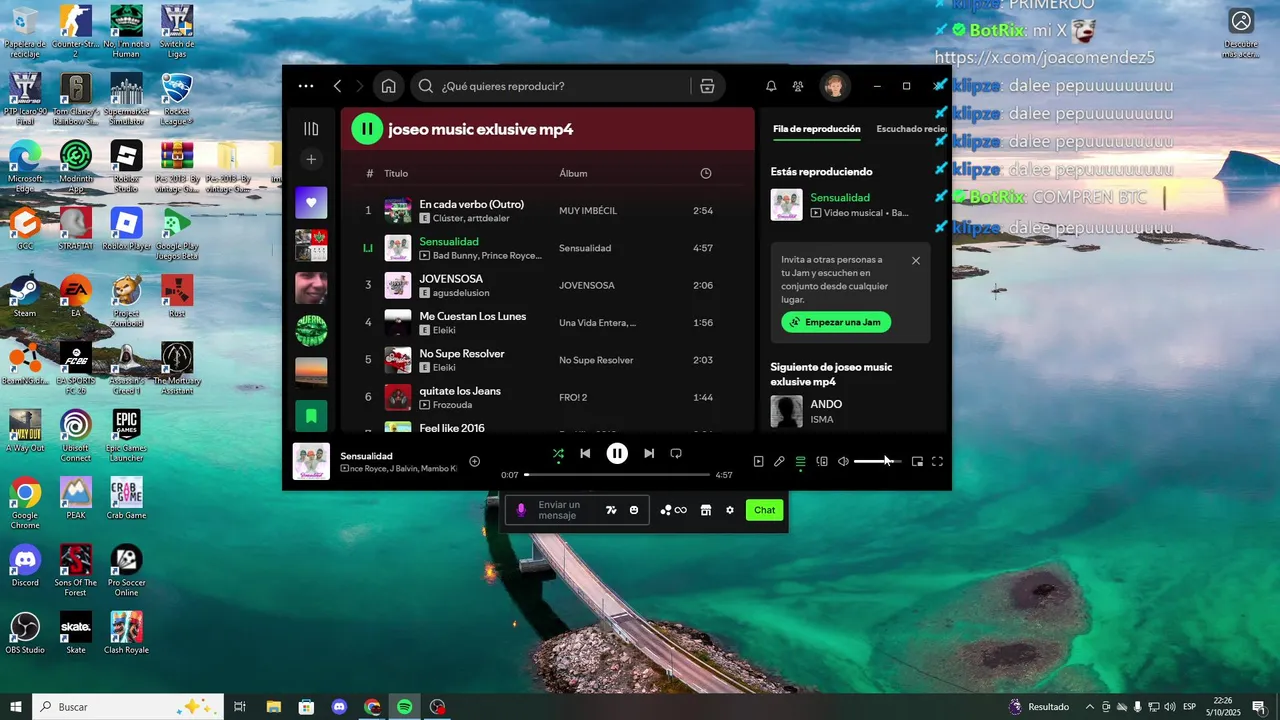Toggle repeat mode

point(676,453)
